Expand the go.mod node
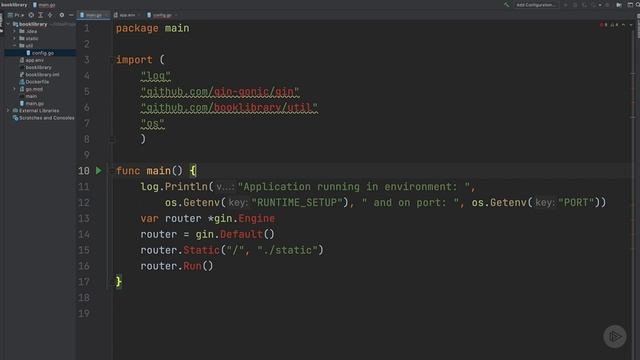Screen dimensions: 640x360 pos(15,89)
